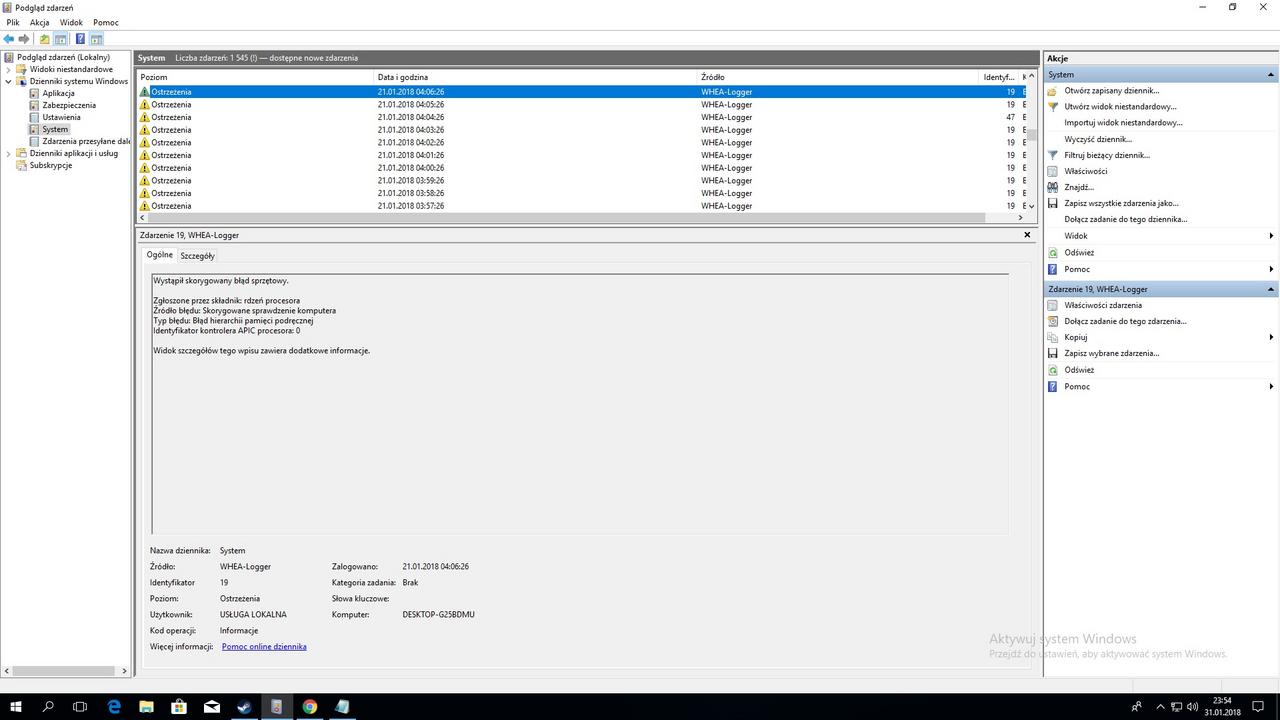Select the warning event at 03:57:26
Image resolution: width=1280 pixels, height=720 pixels.
pyautogui.click(x=581, y=206)
